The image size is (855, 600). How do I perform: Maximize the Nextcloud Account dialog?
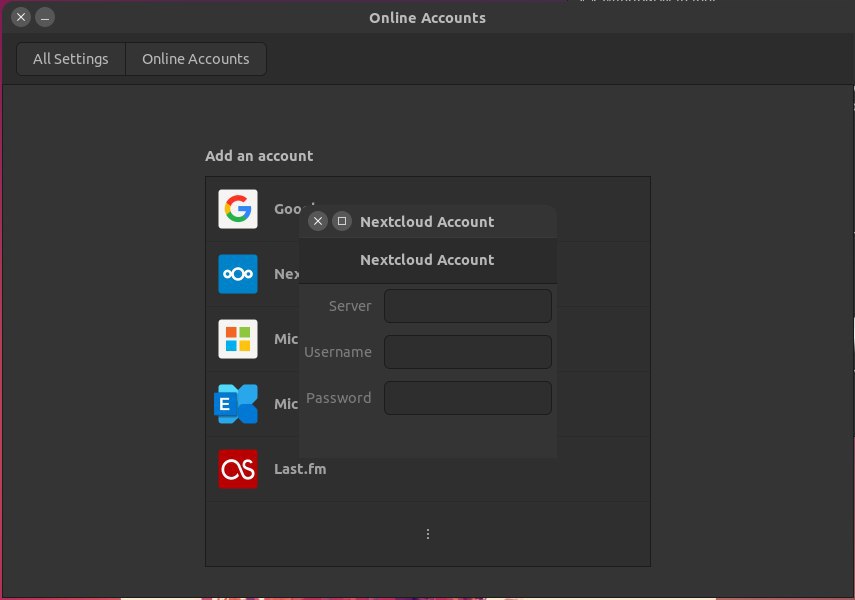click(342, 221)
